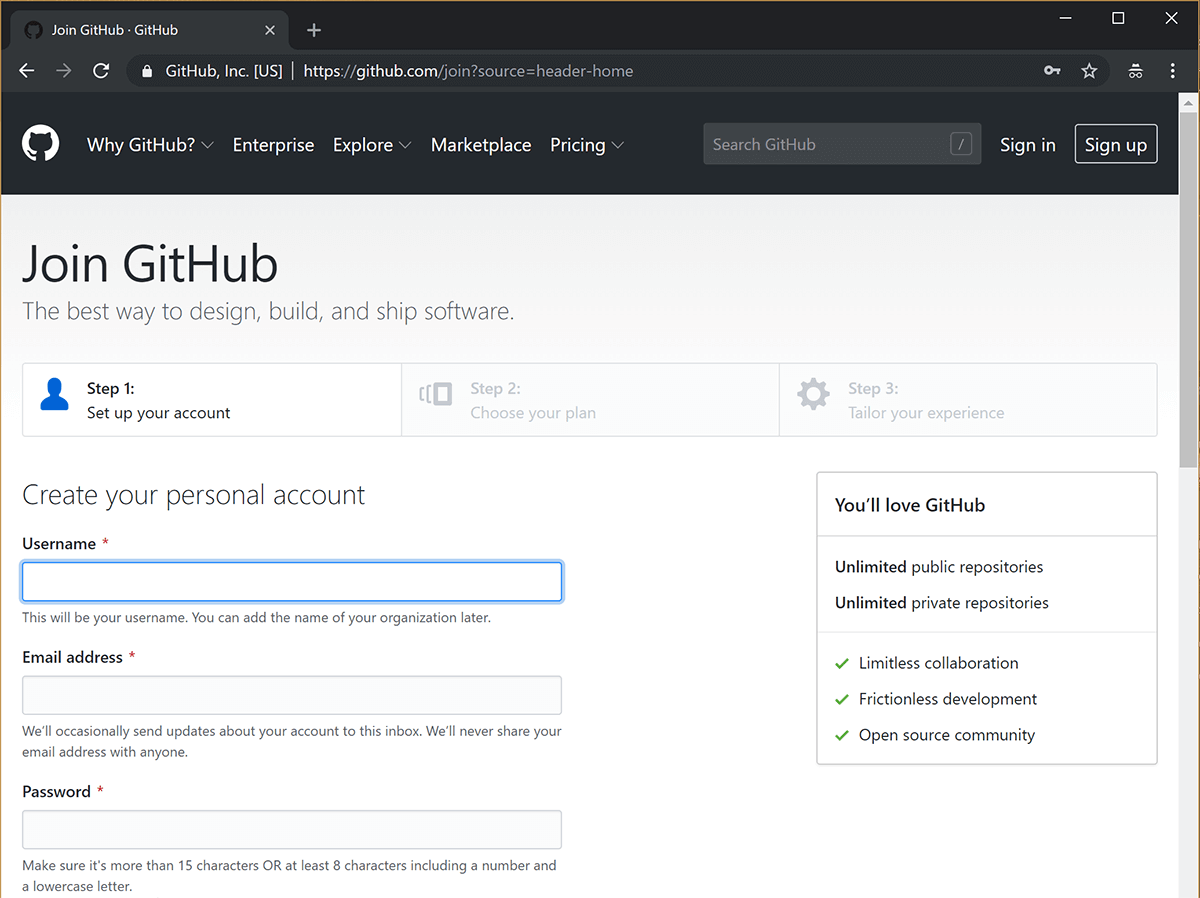This screenshot has width=1200, height=898.
Task: Click the GitHub Octocat logo
Action: [x=41, y=144]
